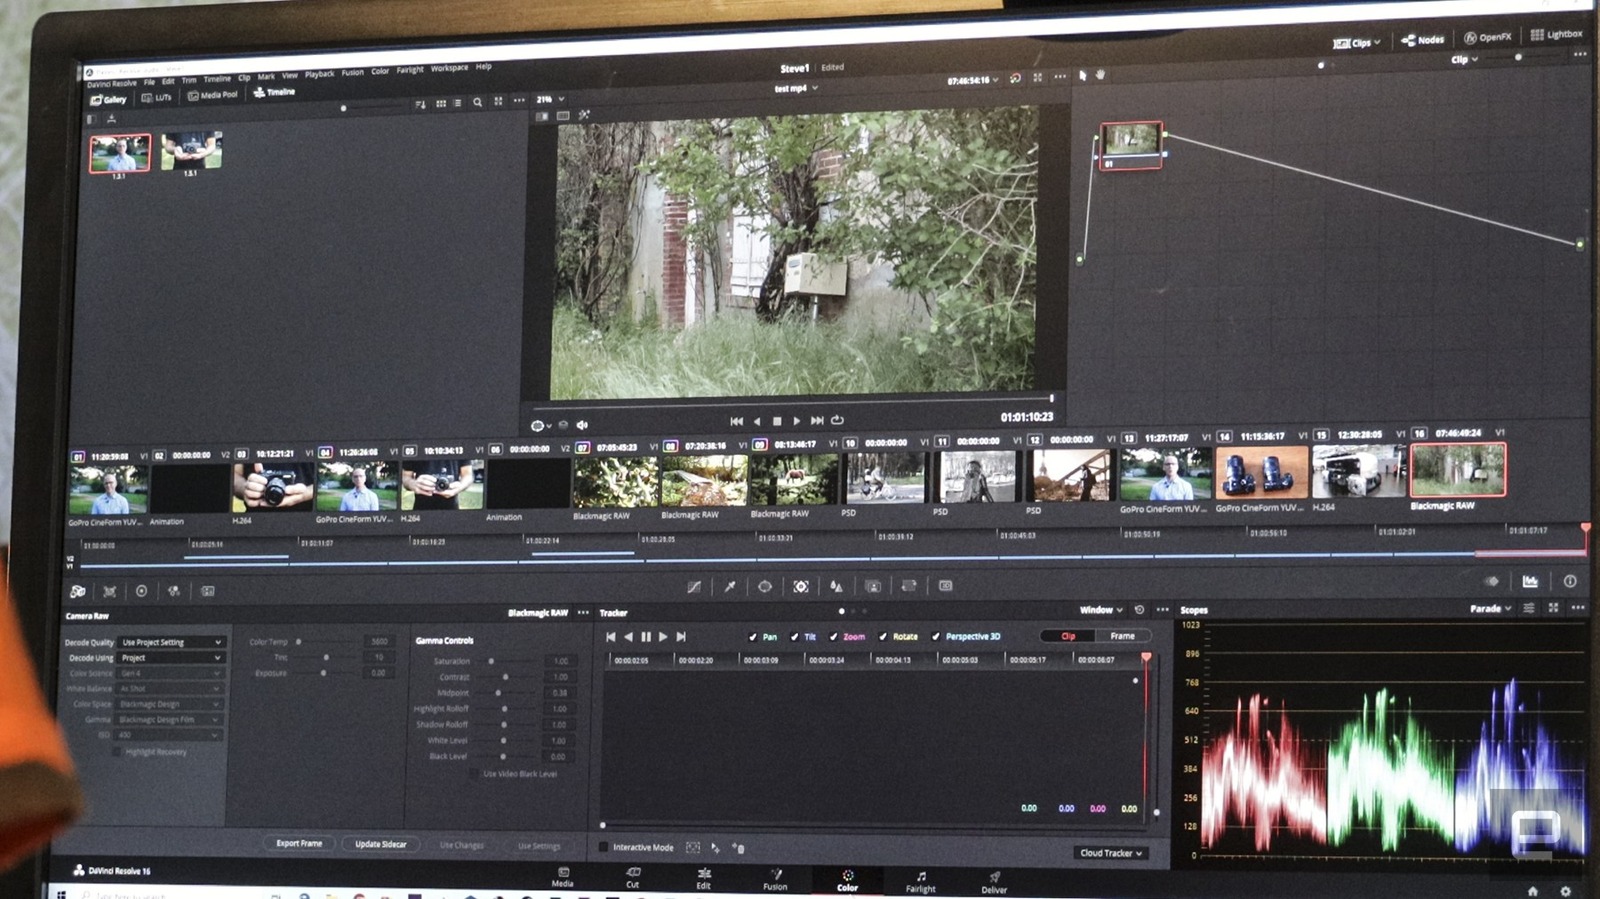Click the Scopes icon in toolbar
Image resolution: width=1600 pixels, height=899 pixels.
(1530, 581)
